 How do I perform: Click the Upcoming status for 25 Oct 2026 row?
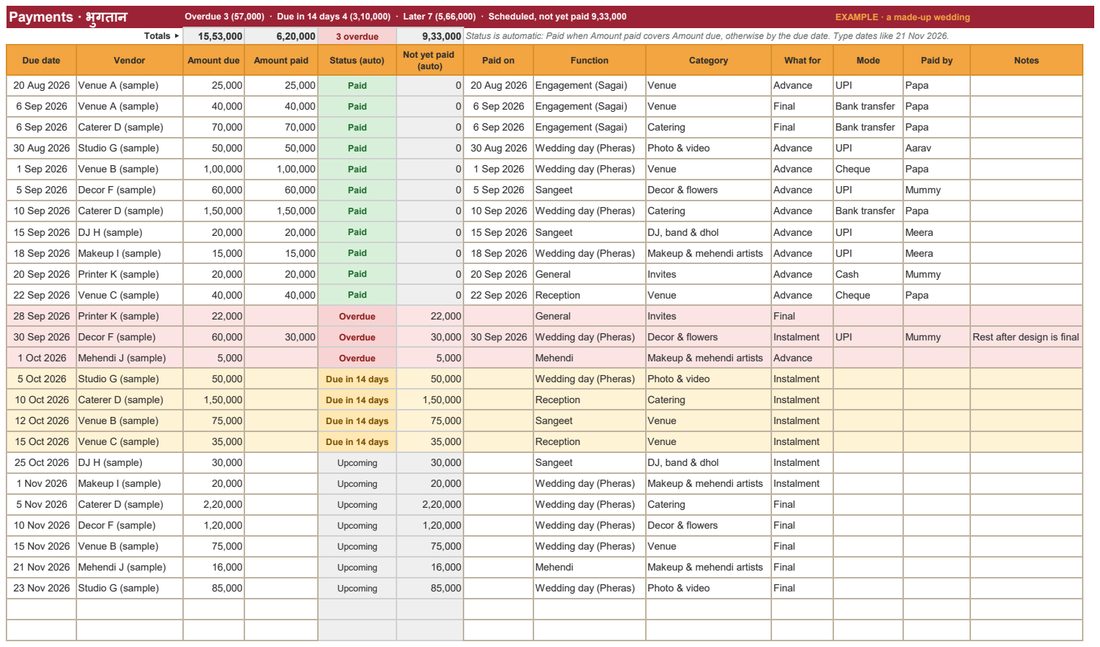(x=357, y=462)
